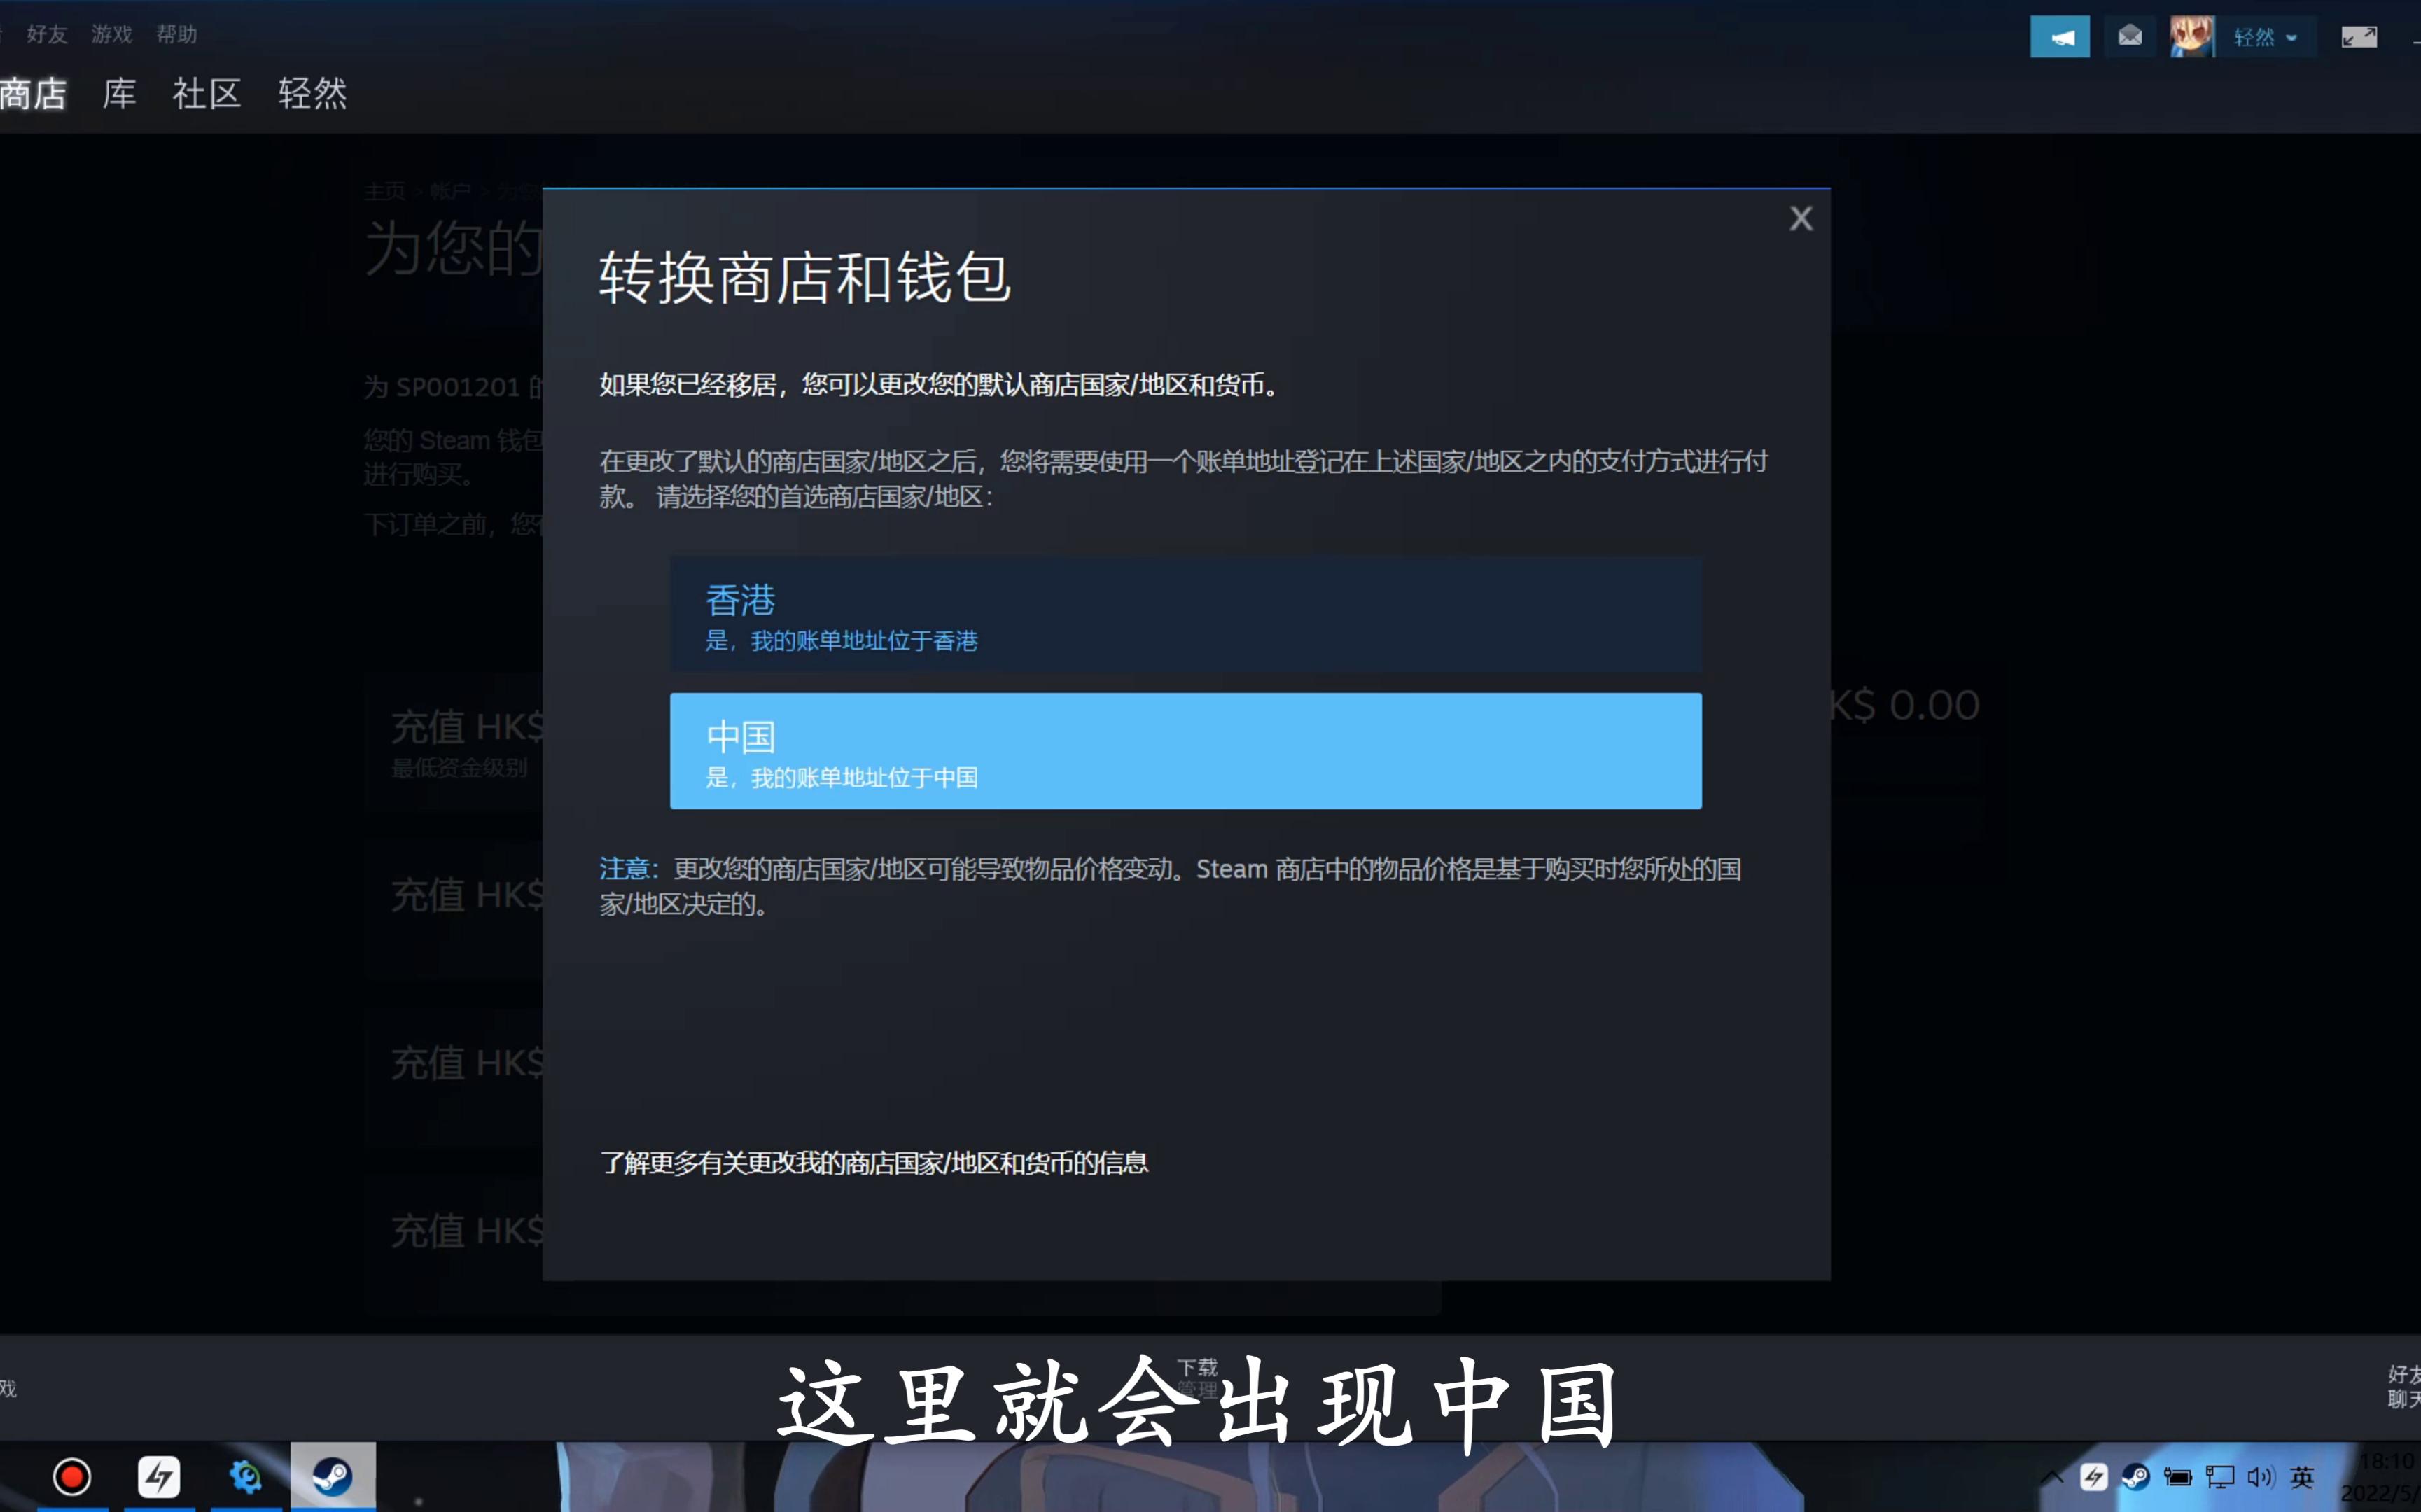
Task: Open the Steam tray icon
Action: click(2135, 1476)
